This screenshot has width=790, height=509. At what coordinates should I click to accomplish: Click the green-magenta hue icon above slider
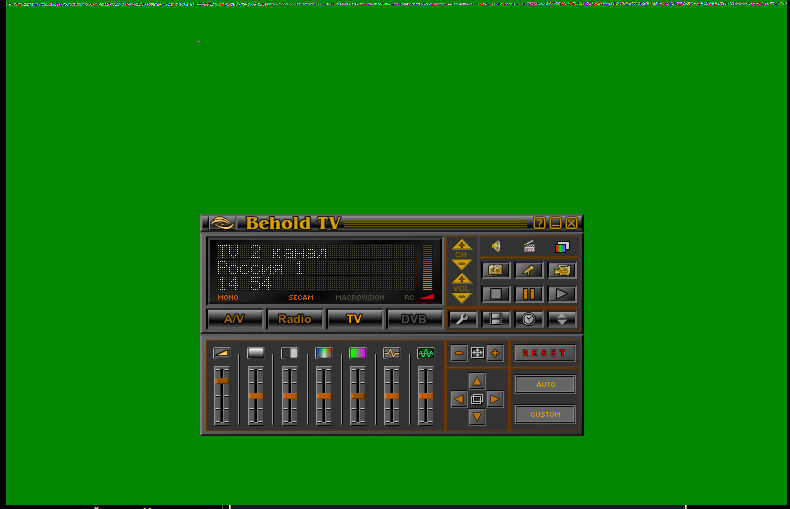358,353
